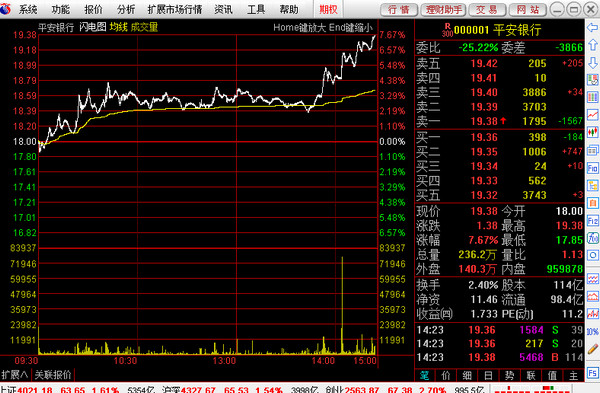Open the 分析 menu
This screenshot has width=600, height=393.
coord(126,9)
